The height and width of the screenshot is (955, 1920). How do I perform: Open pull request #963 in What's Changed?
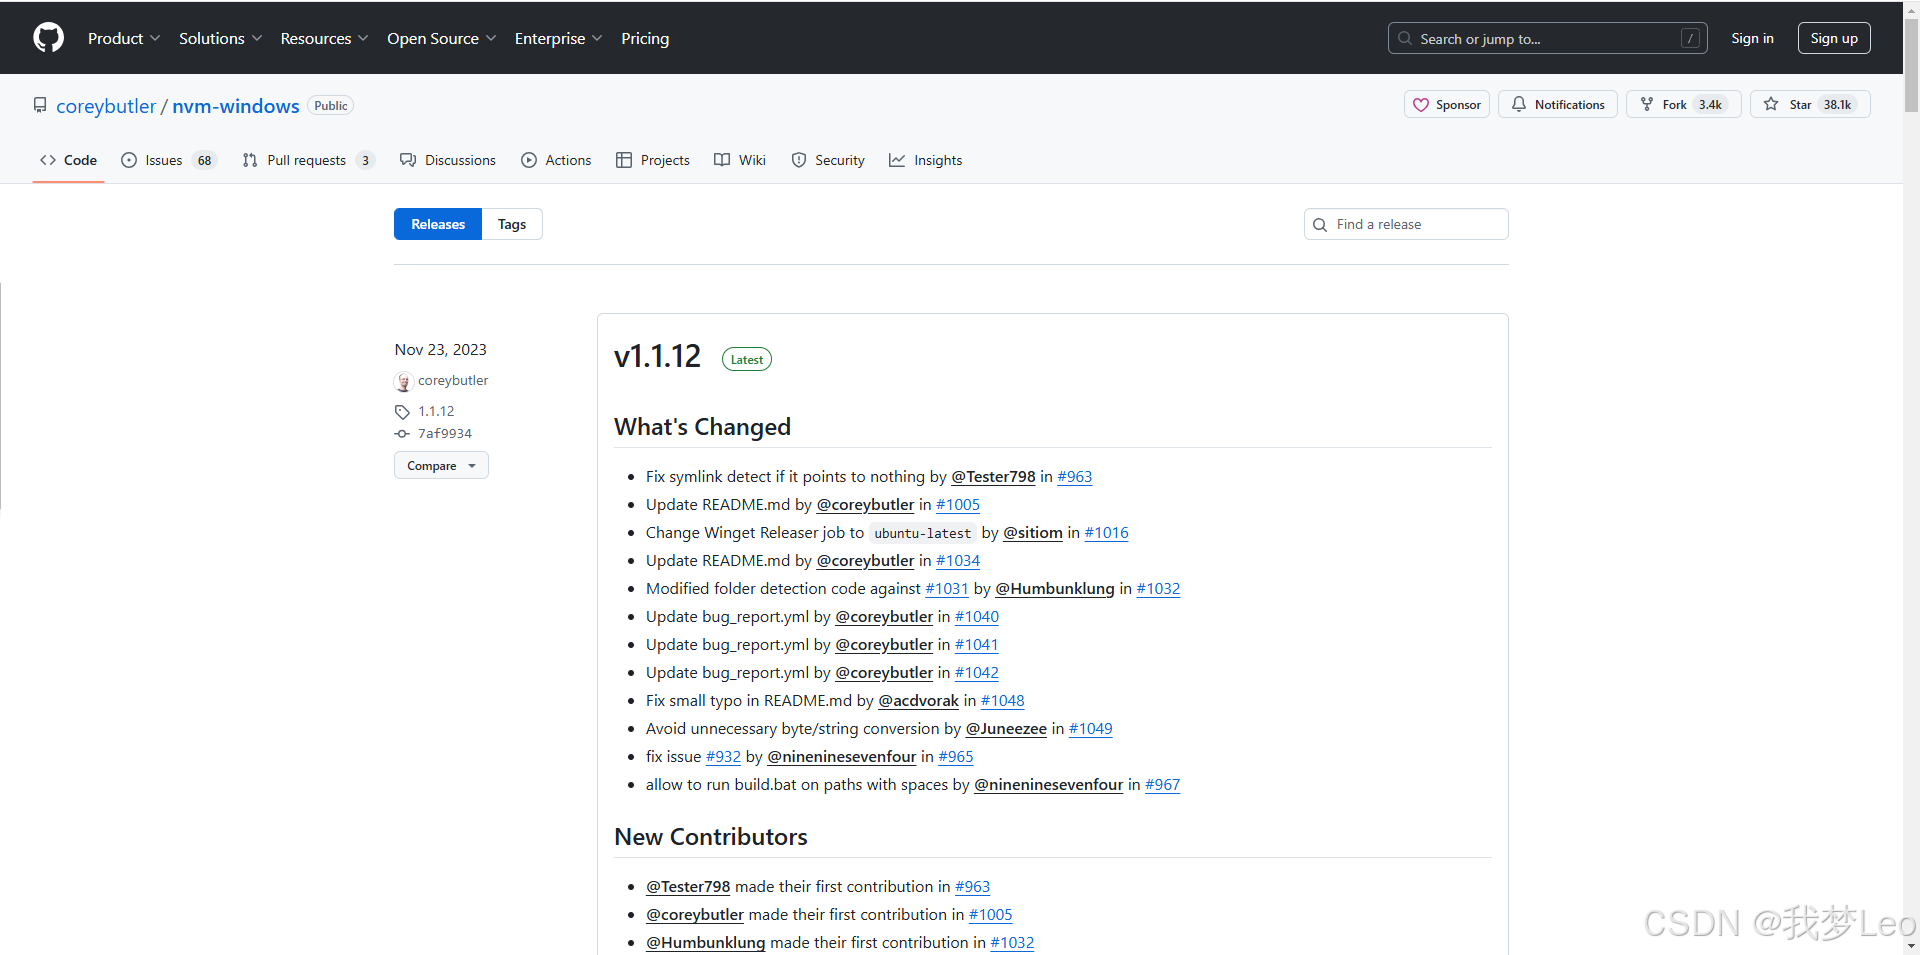pos(1075,477)
